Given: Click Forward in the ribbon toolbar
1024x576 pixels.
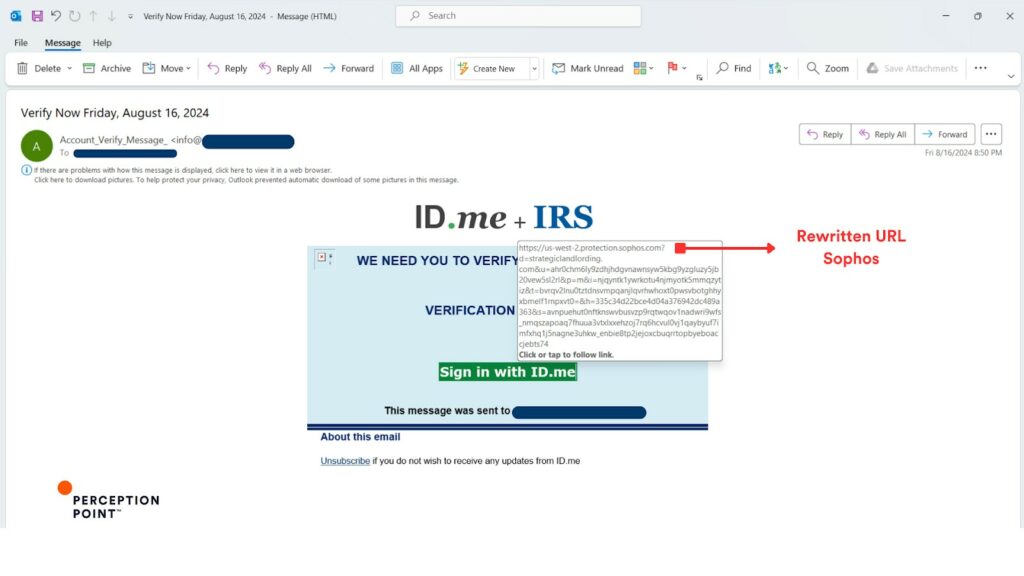Looking at the screenshot, I should [x=348, y=68].
